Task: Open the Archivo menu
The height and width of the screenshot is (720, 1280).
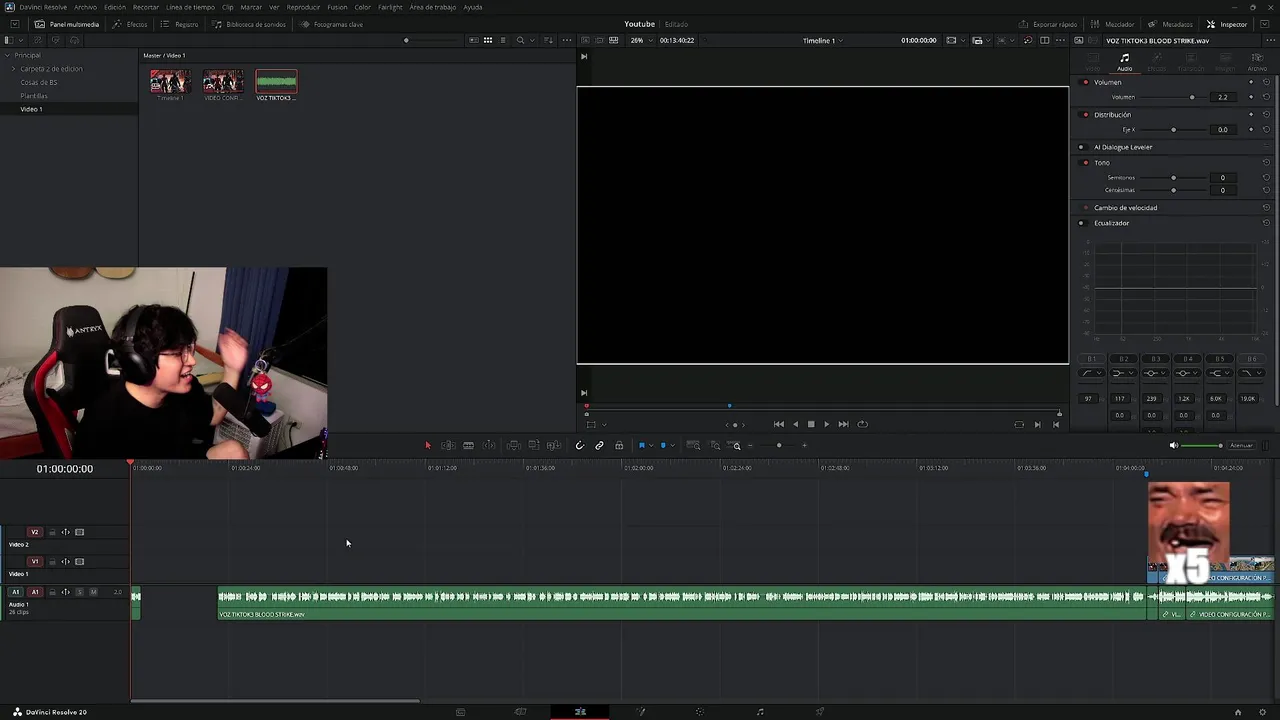Action: [86, 7]
